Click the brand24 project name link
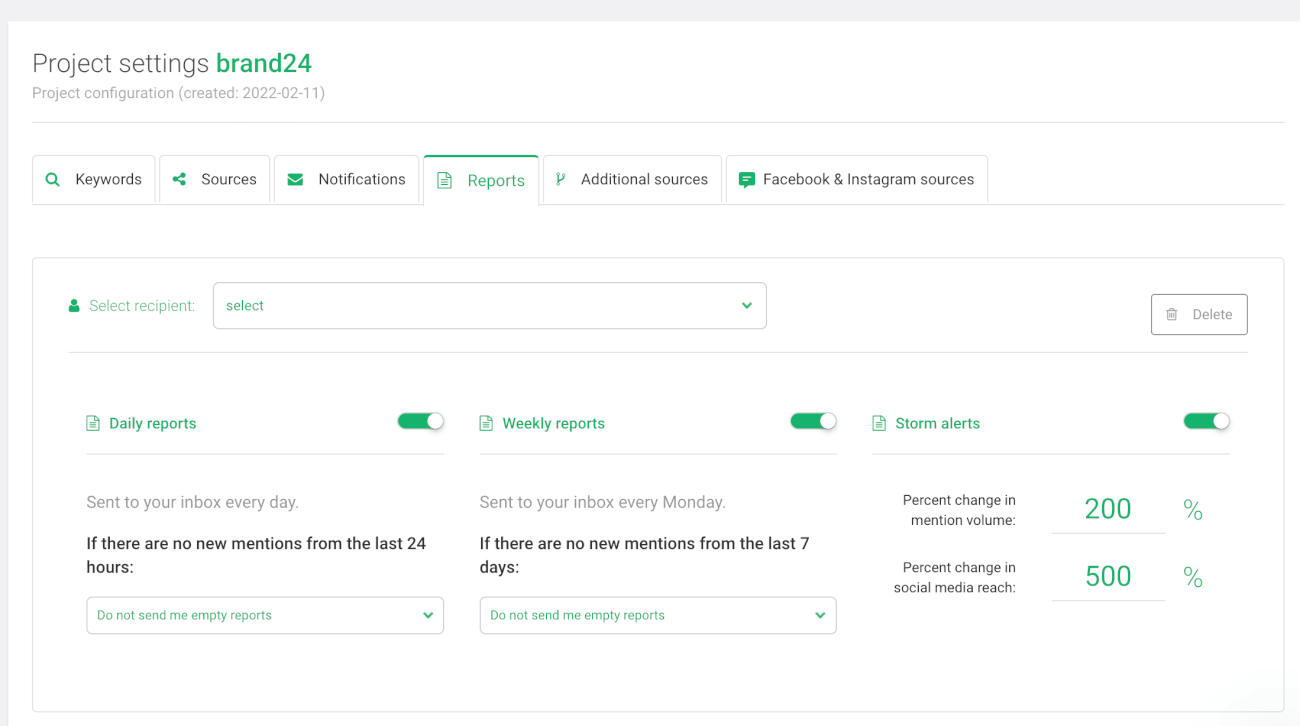1300x726 pixels. (x=263, y=63)
